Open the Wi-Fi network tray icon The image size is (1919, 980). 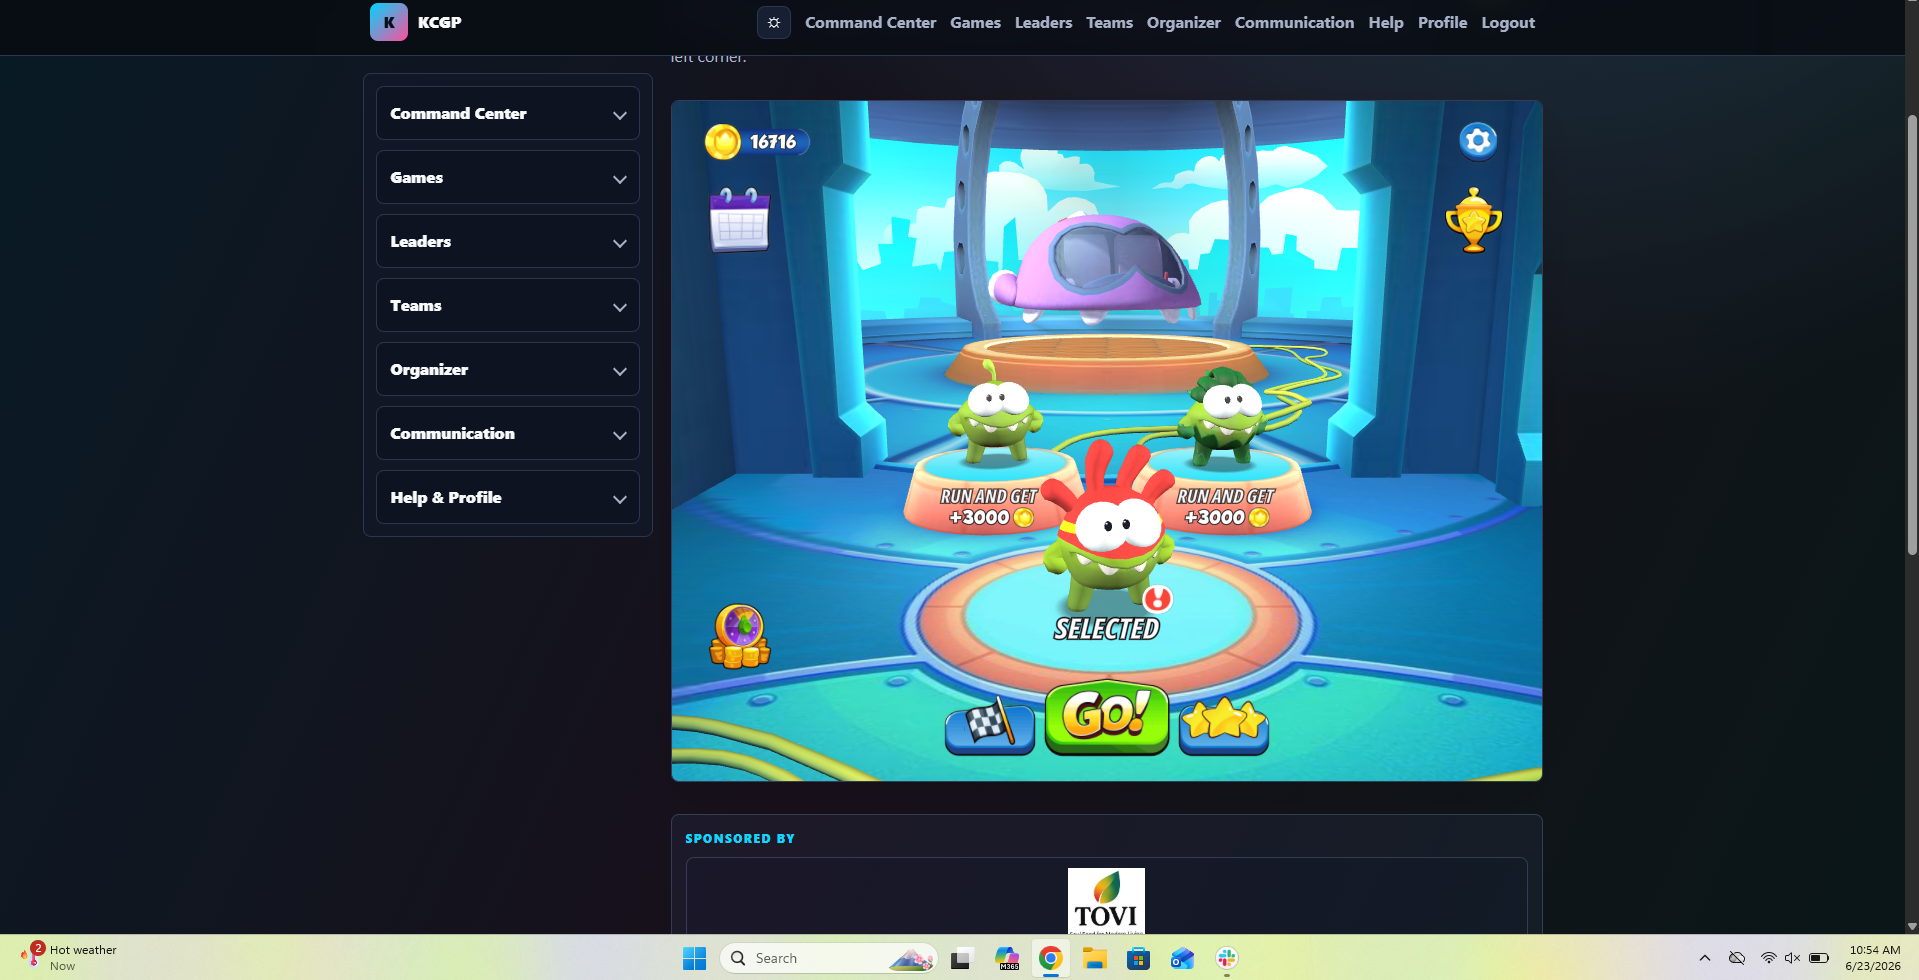click(x=1768, y=958)
